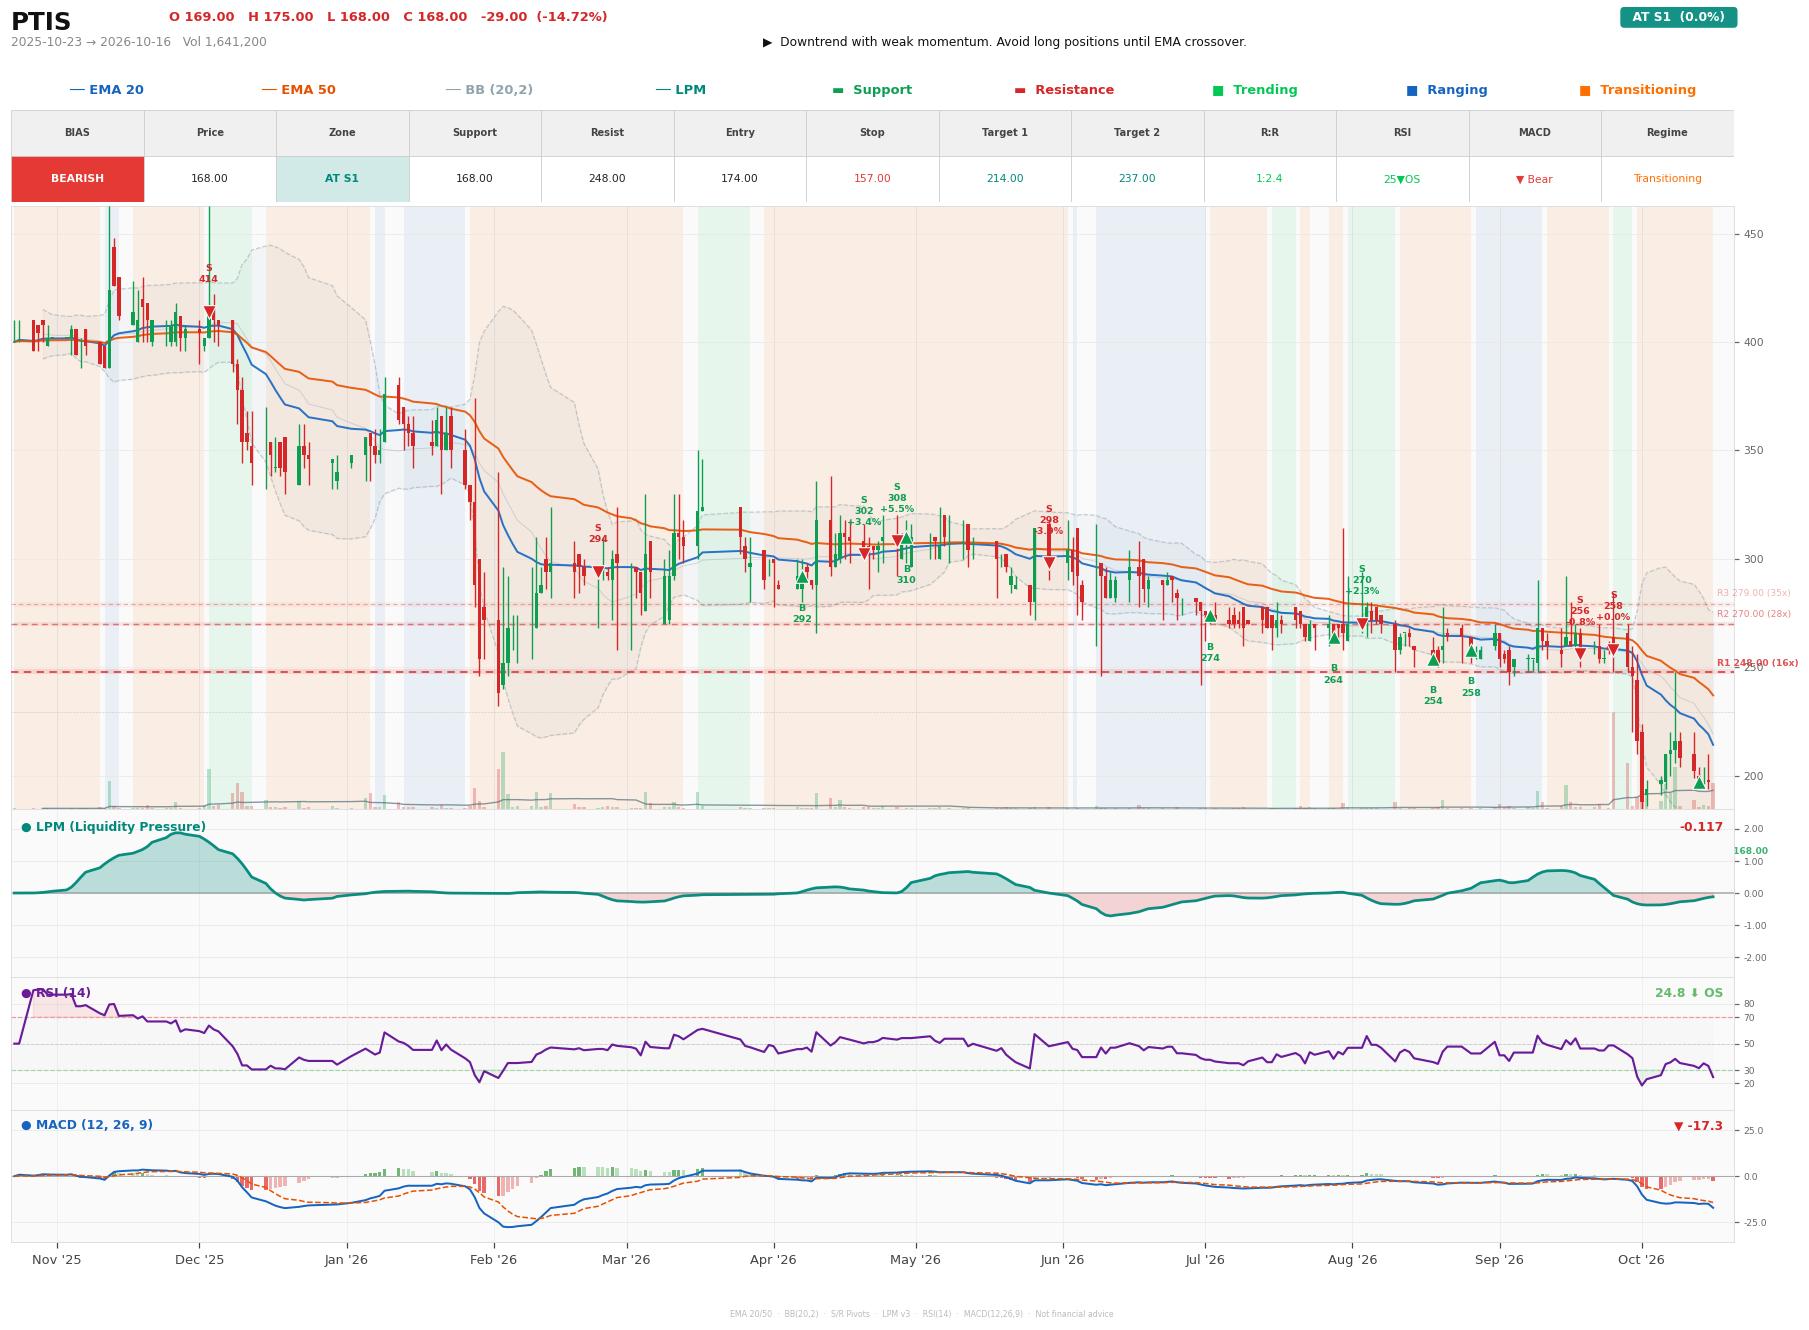
Task: Click the buy triangle above B 264
Action: coord(1334,638)
